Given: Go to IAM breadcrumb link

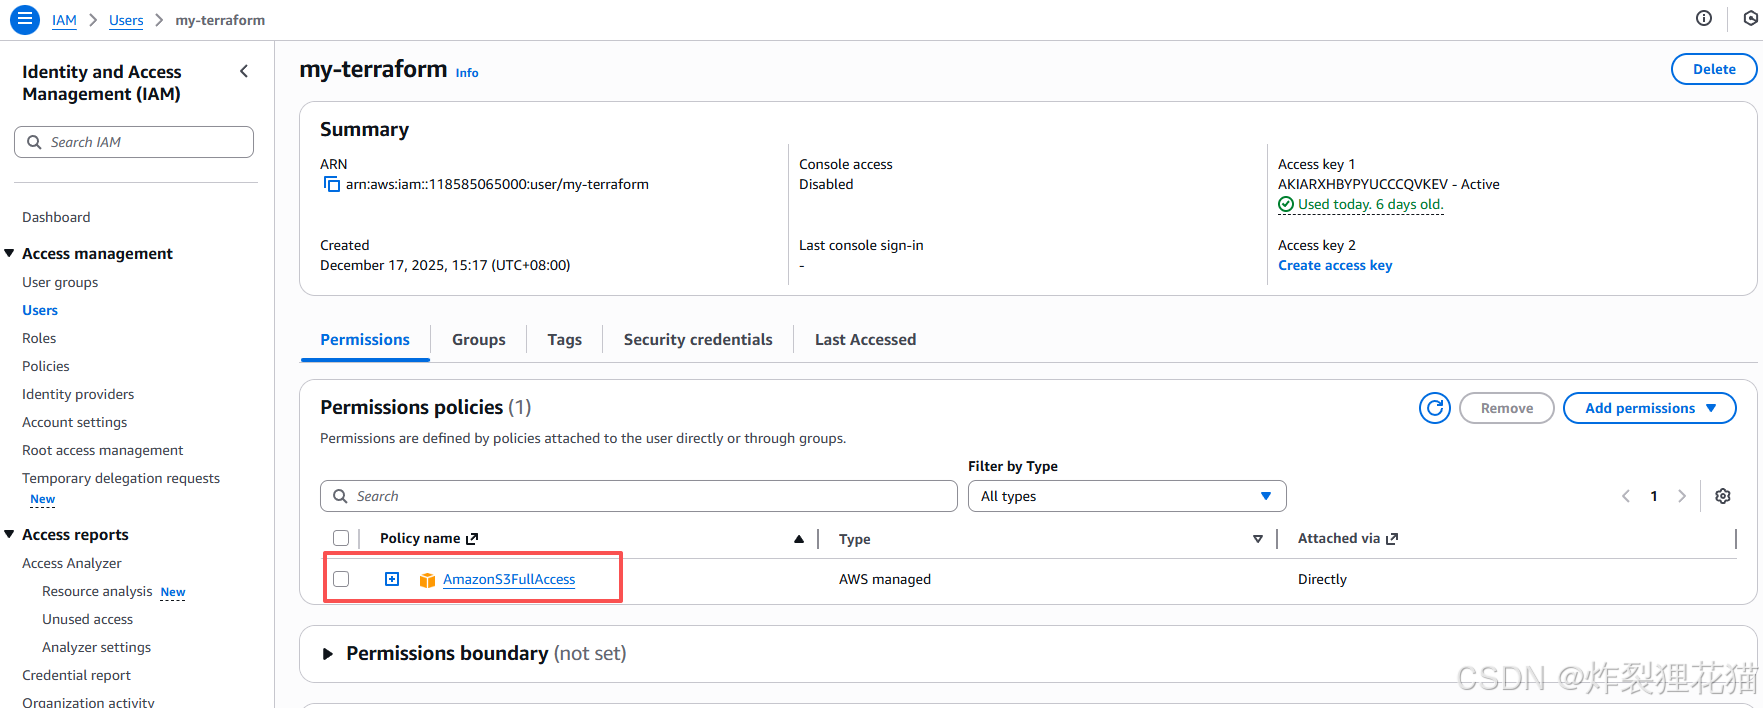Looking at the screenshot, I should tap(64, 20).
